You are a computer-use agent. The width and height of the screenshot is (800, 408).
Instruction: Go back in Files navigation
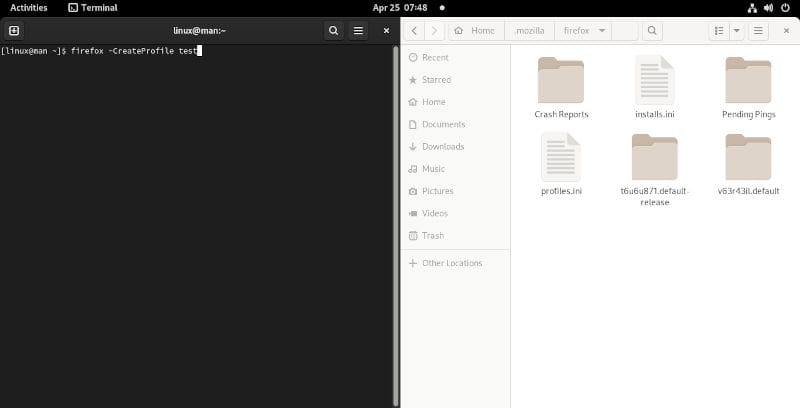414,31
